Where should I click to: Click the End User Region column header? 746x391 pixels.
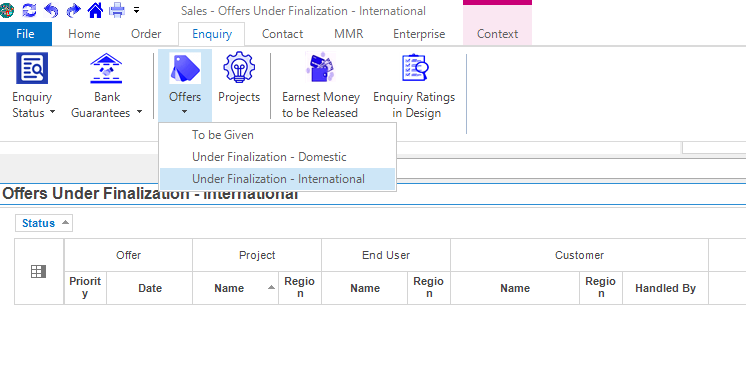tap(429, 288)
